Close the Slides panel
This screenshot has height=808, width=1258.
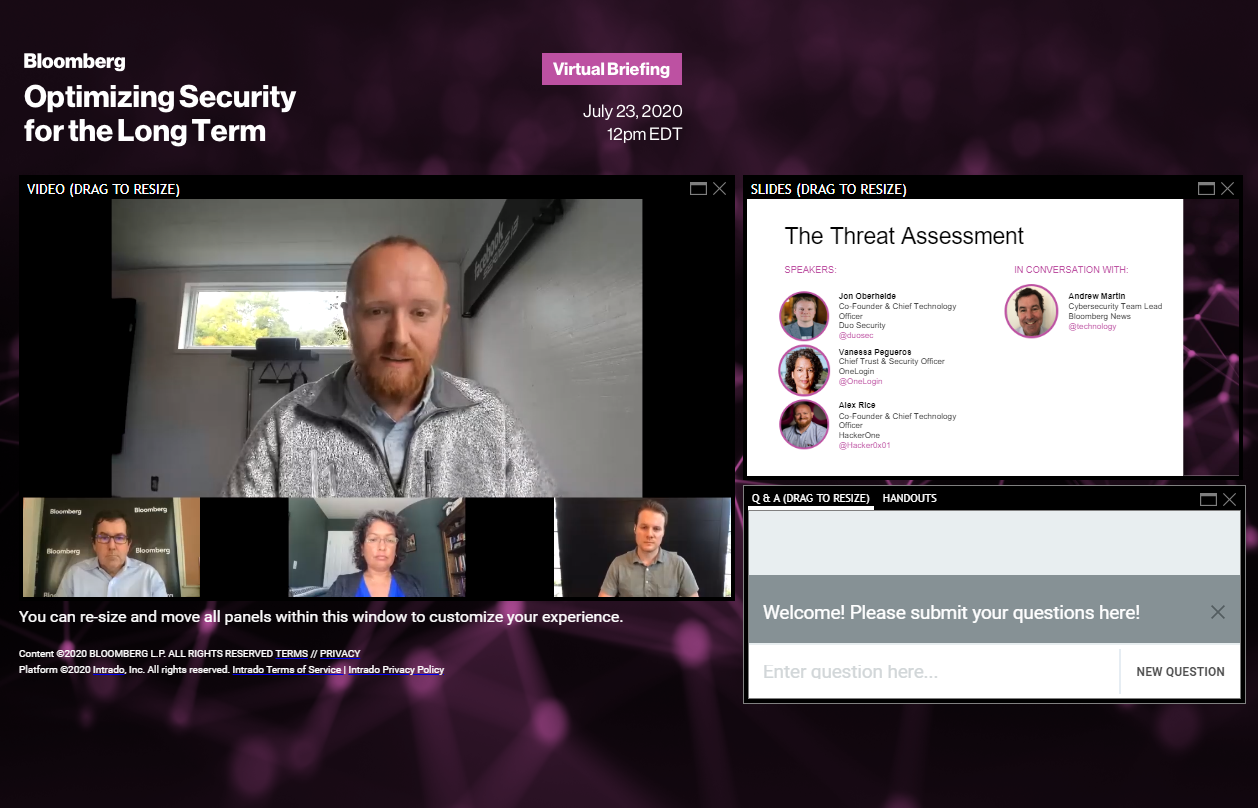1228,188
